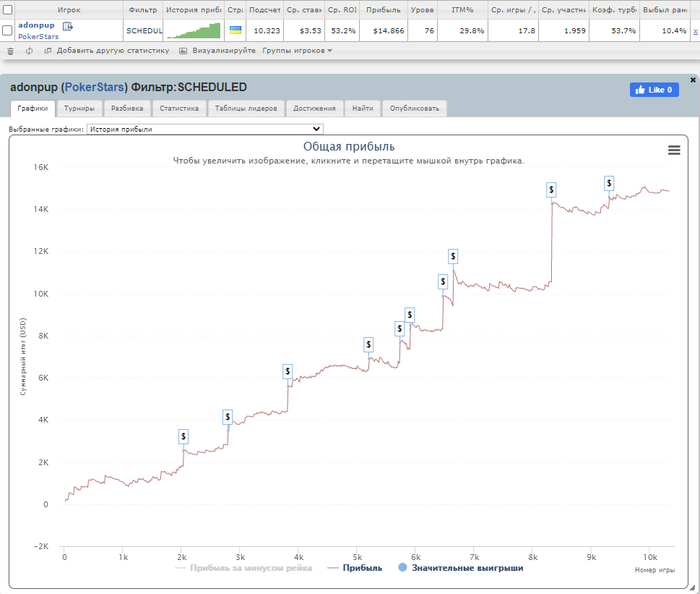Click 'Добавить другую статистику' button

click(x=107, y=51)
